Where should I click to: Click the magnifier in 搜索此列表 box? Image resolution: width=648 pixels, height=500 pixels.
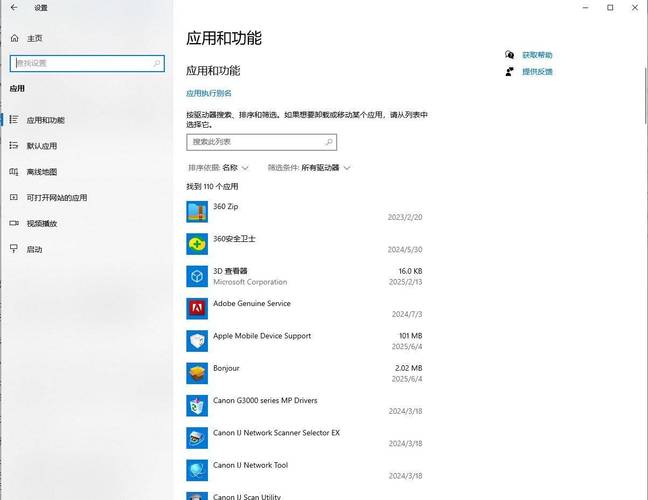coord(329,142)
